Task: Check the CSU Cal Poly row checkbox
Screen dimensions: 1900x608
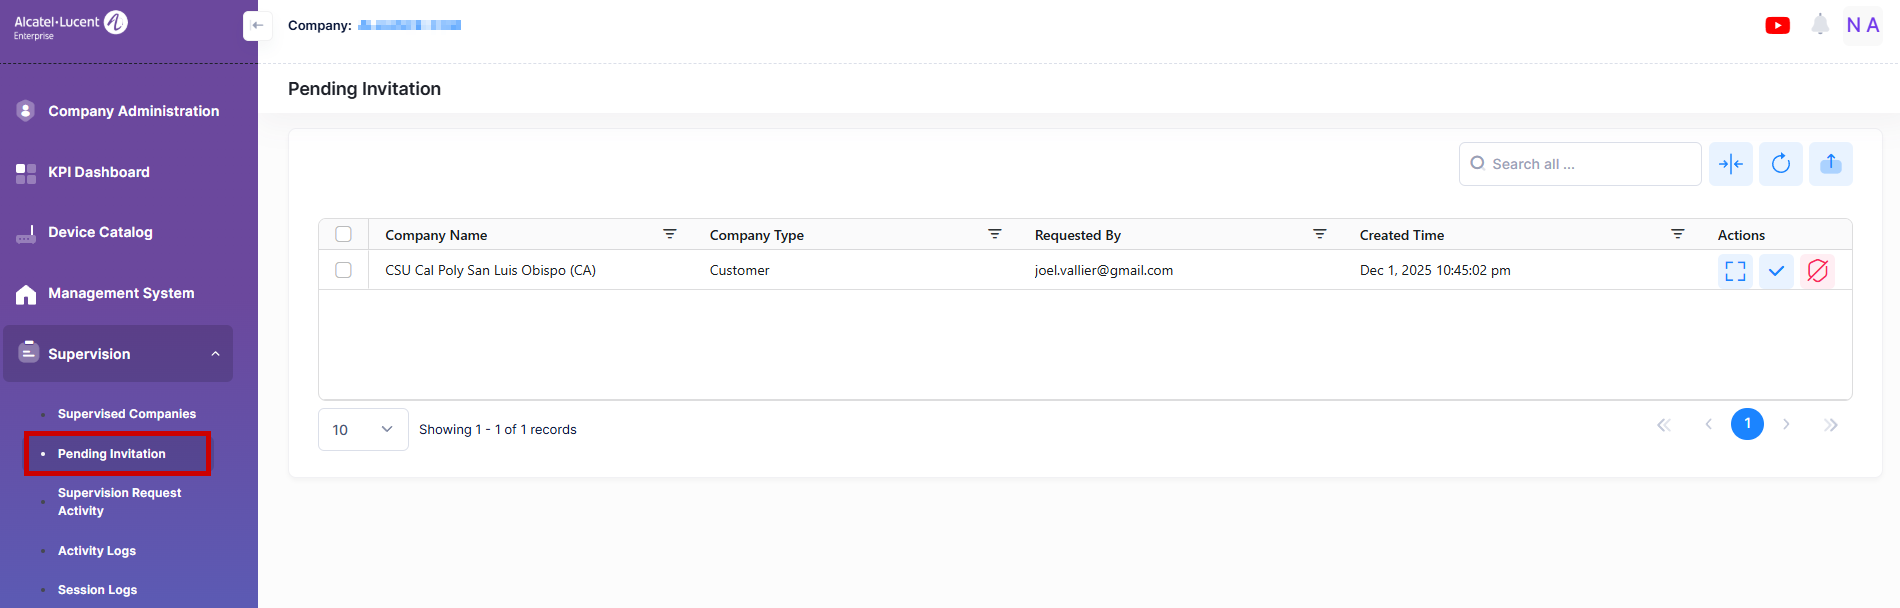Action: pos(343,270)
